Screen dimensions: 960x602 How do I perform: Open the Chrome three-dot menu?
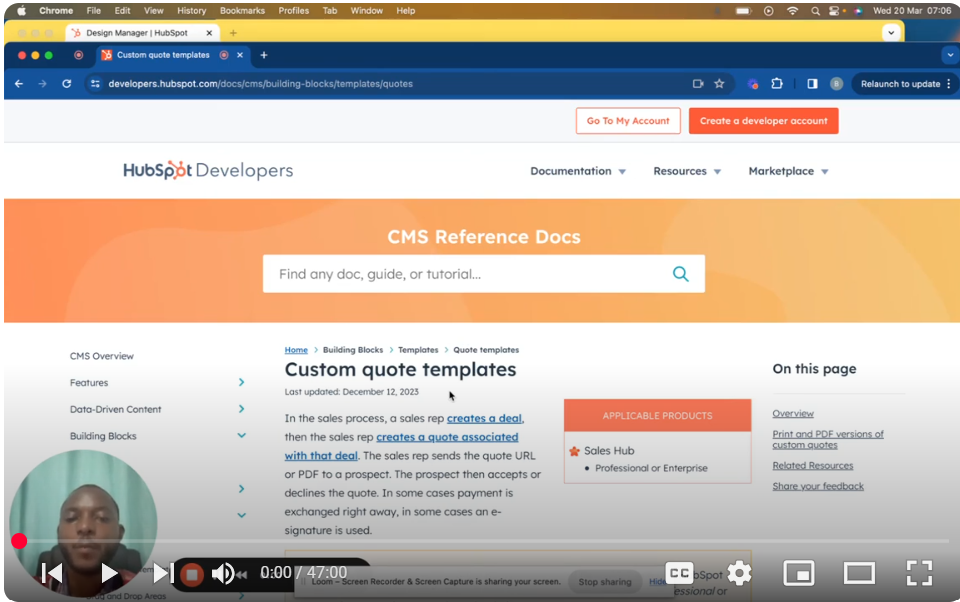(x=949, y=84)
